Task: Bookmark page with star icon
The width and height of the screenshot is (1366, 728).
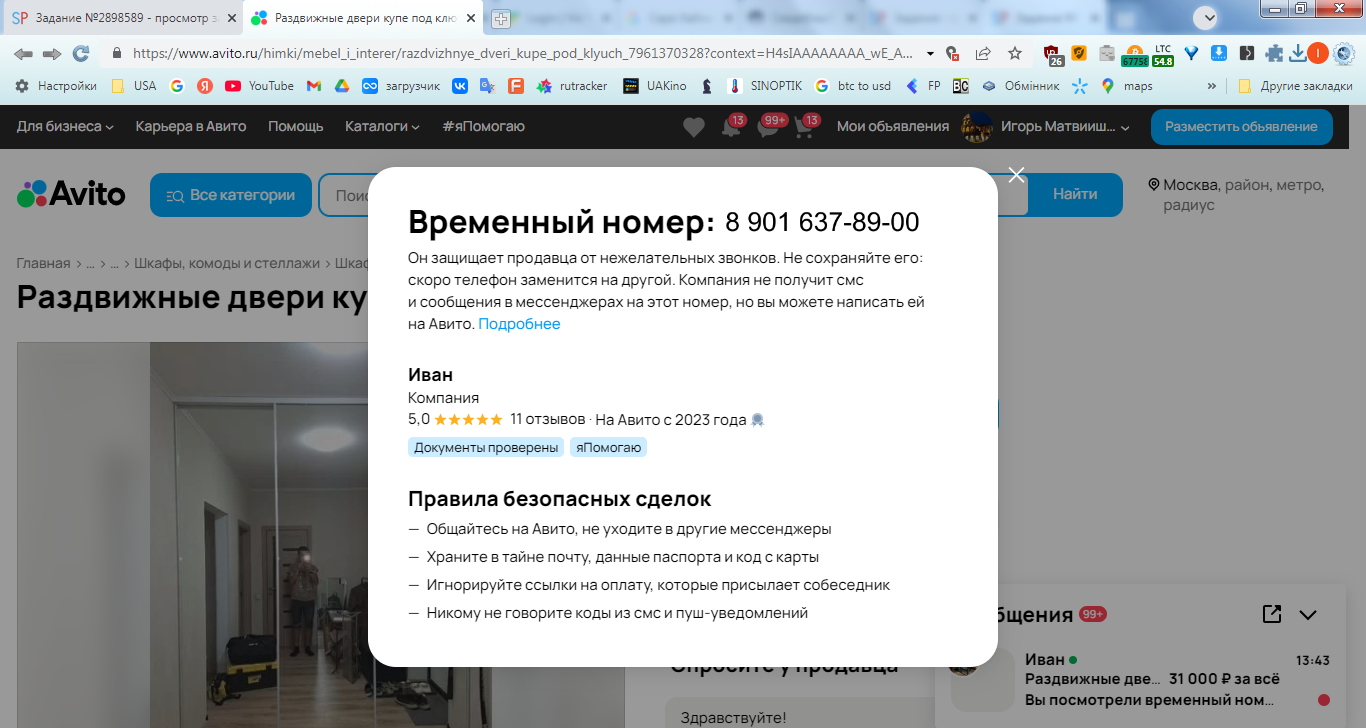Action: [1014, 54]
